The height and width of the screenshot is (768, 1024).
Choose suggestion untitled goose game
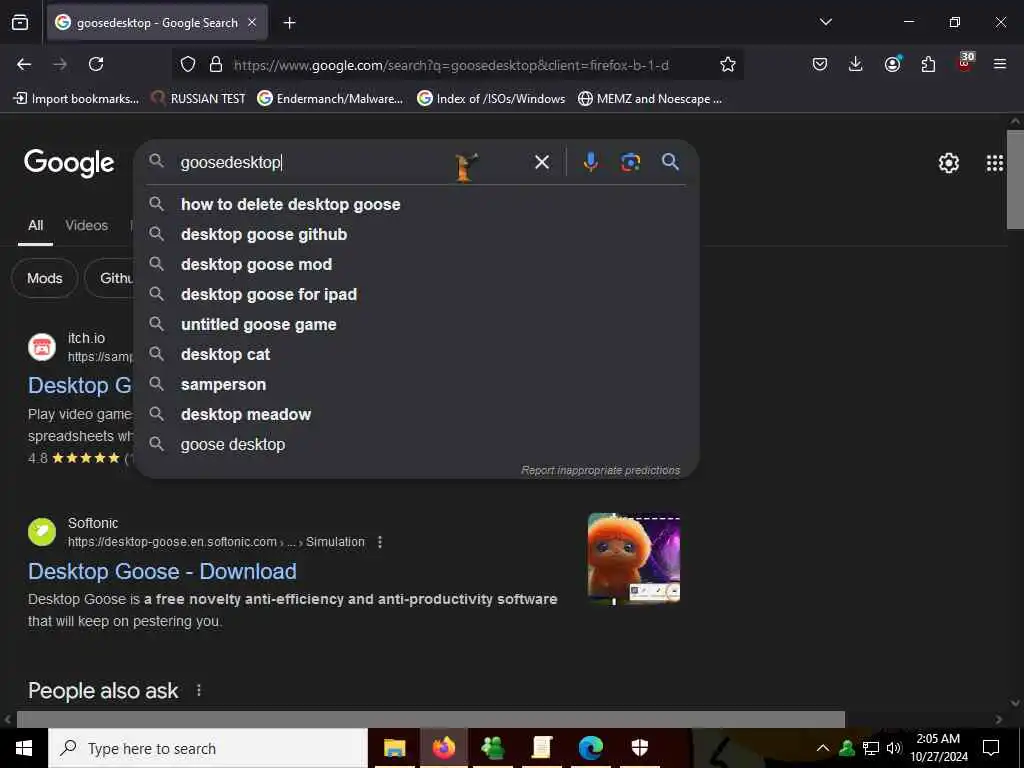(x=416, y=325)
